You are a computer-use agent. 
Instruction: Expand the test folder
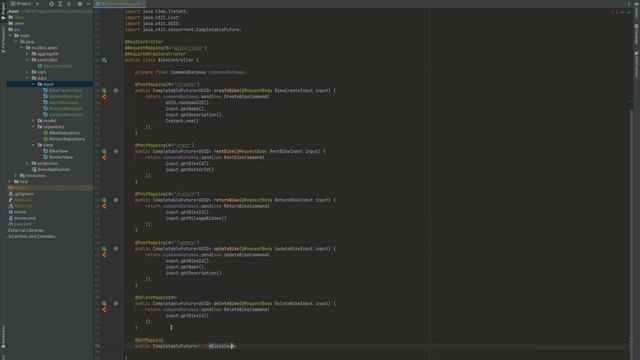pos(10,182)
